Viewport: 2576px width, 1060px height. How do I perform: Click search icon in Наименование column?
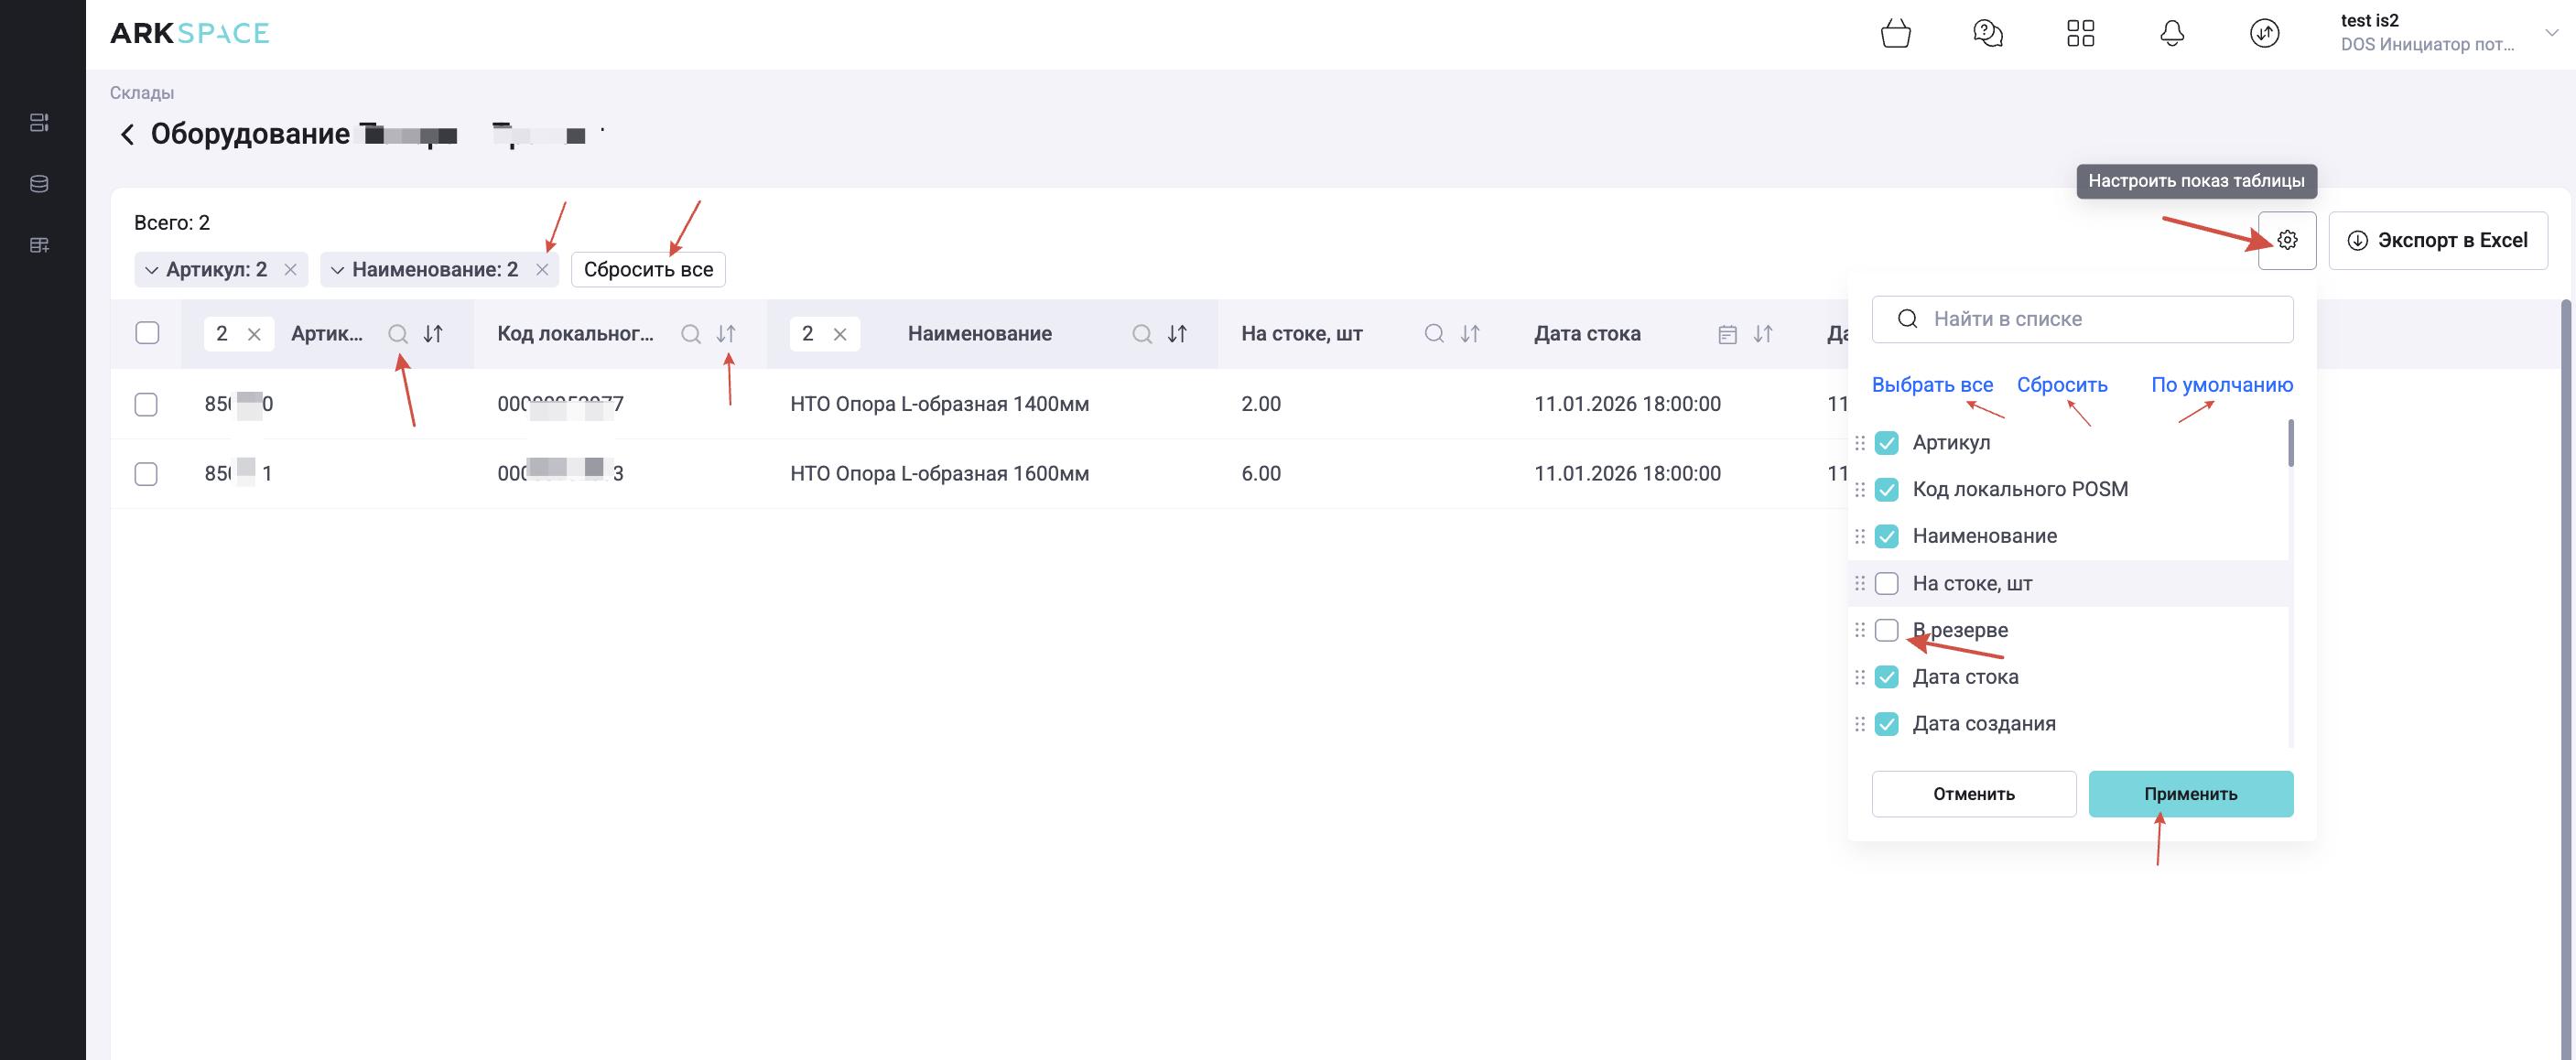click(1141, 334)
